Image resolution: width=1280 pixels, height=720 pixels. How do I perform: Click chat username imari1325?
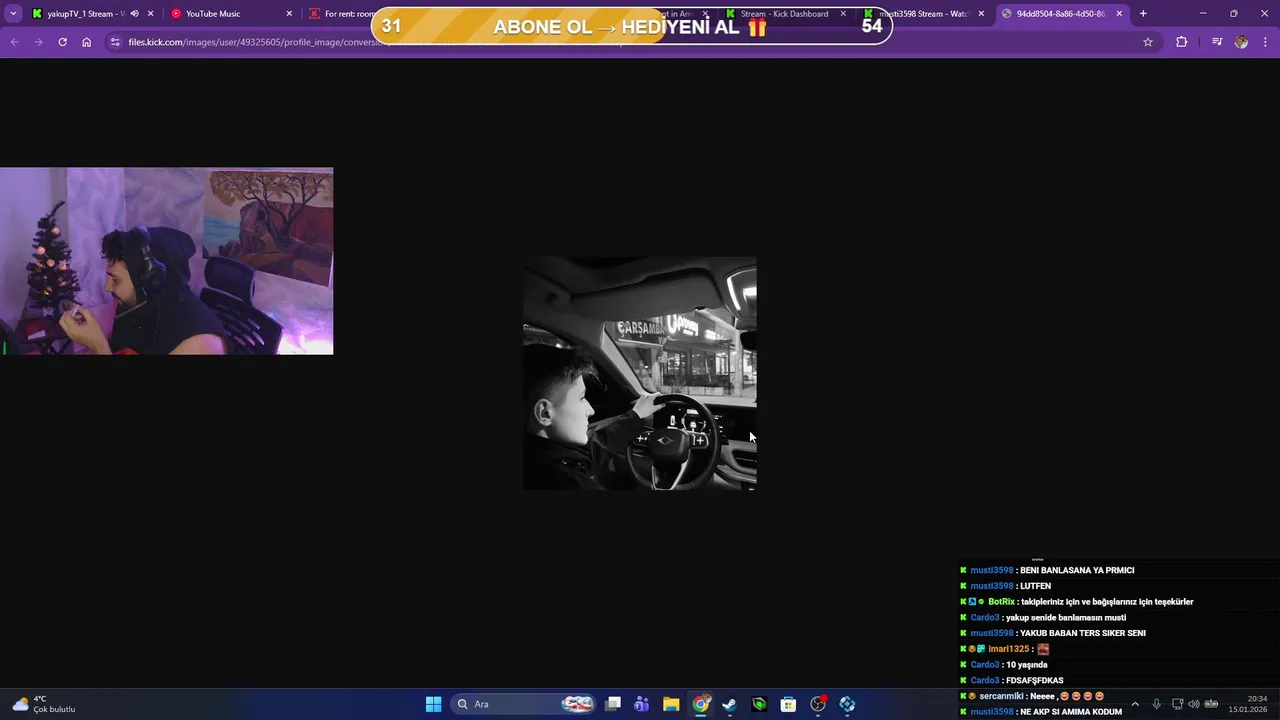pyautogui.click(x=1007, y=649)
